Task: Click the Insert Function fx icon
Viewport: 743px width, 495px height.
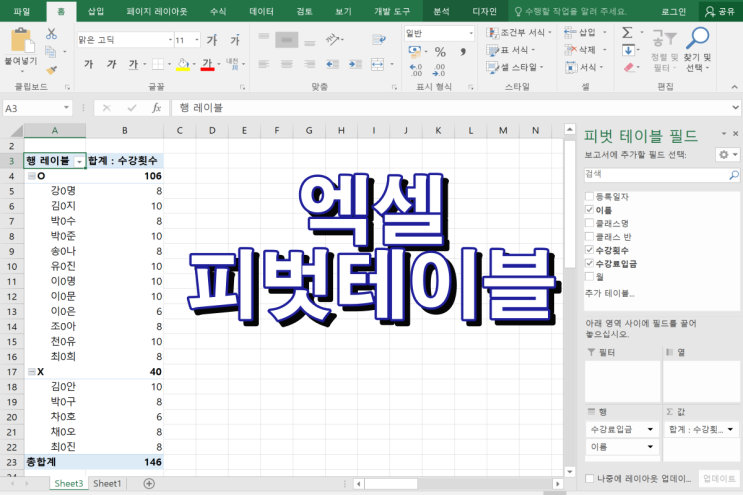Action: [x=156, y=108]
